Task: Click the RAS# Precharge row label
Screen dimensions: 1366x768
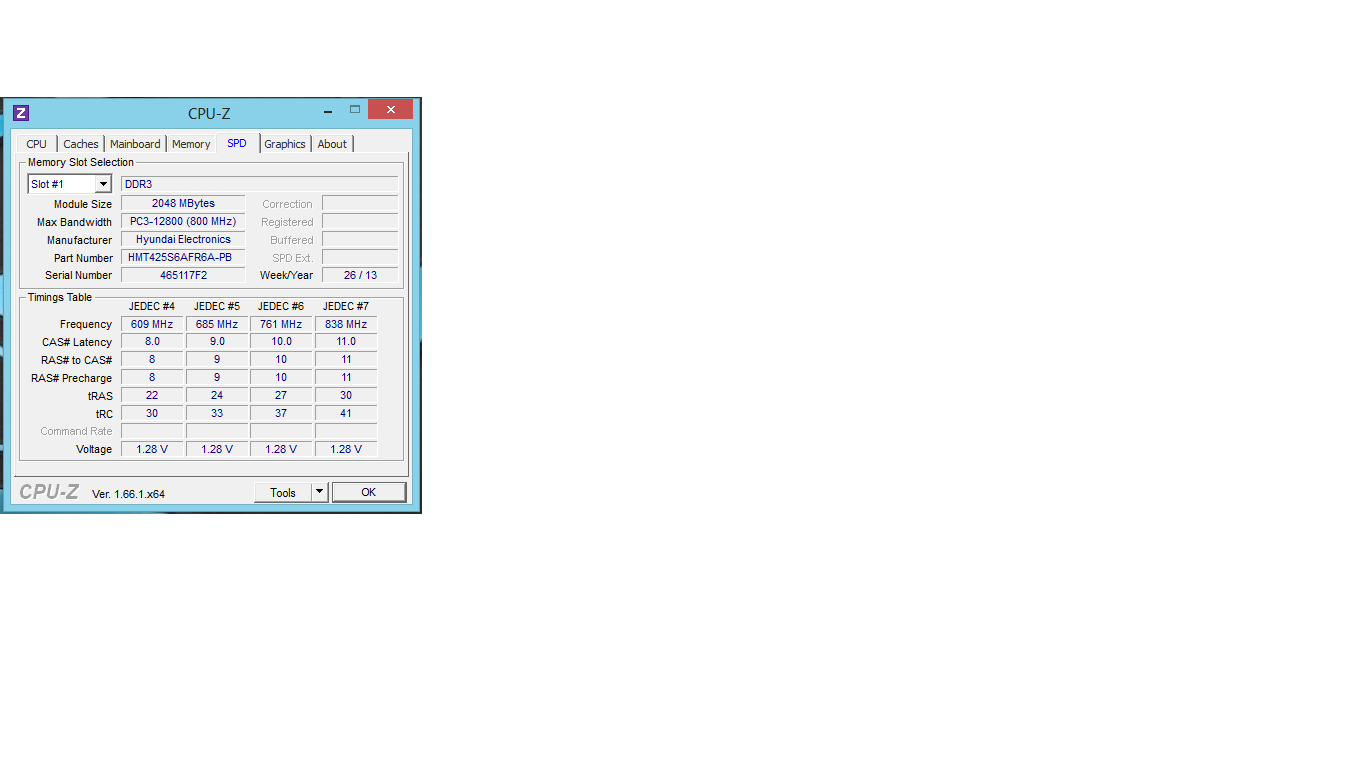Action: (72, 378)
